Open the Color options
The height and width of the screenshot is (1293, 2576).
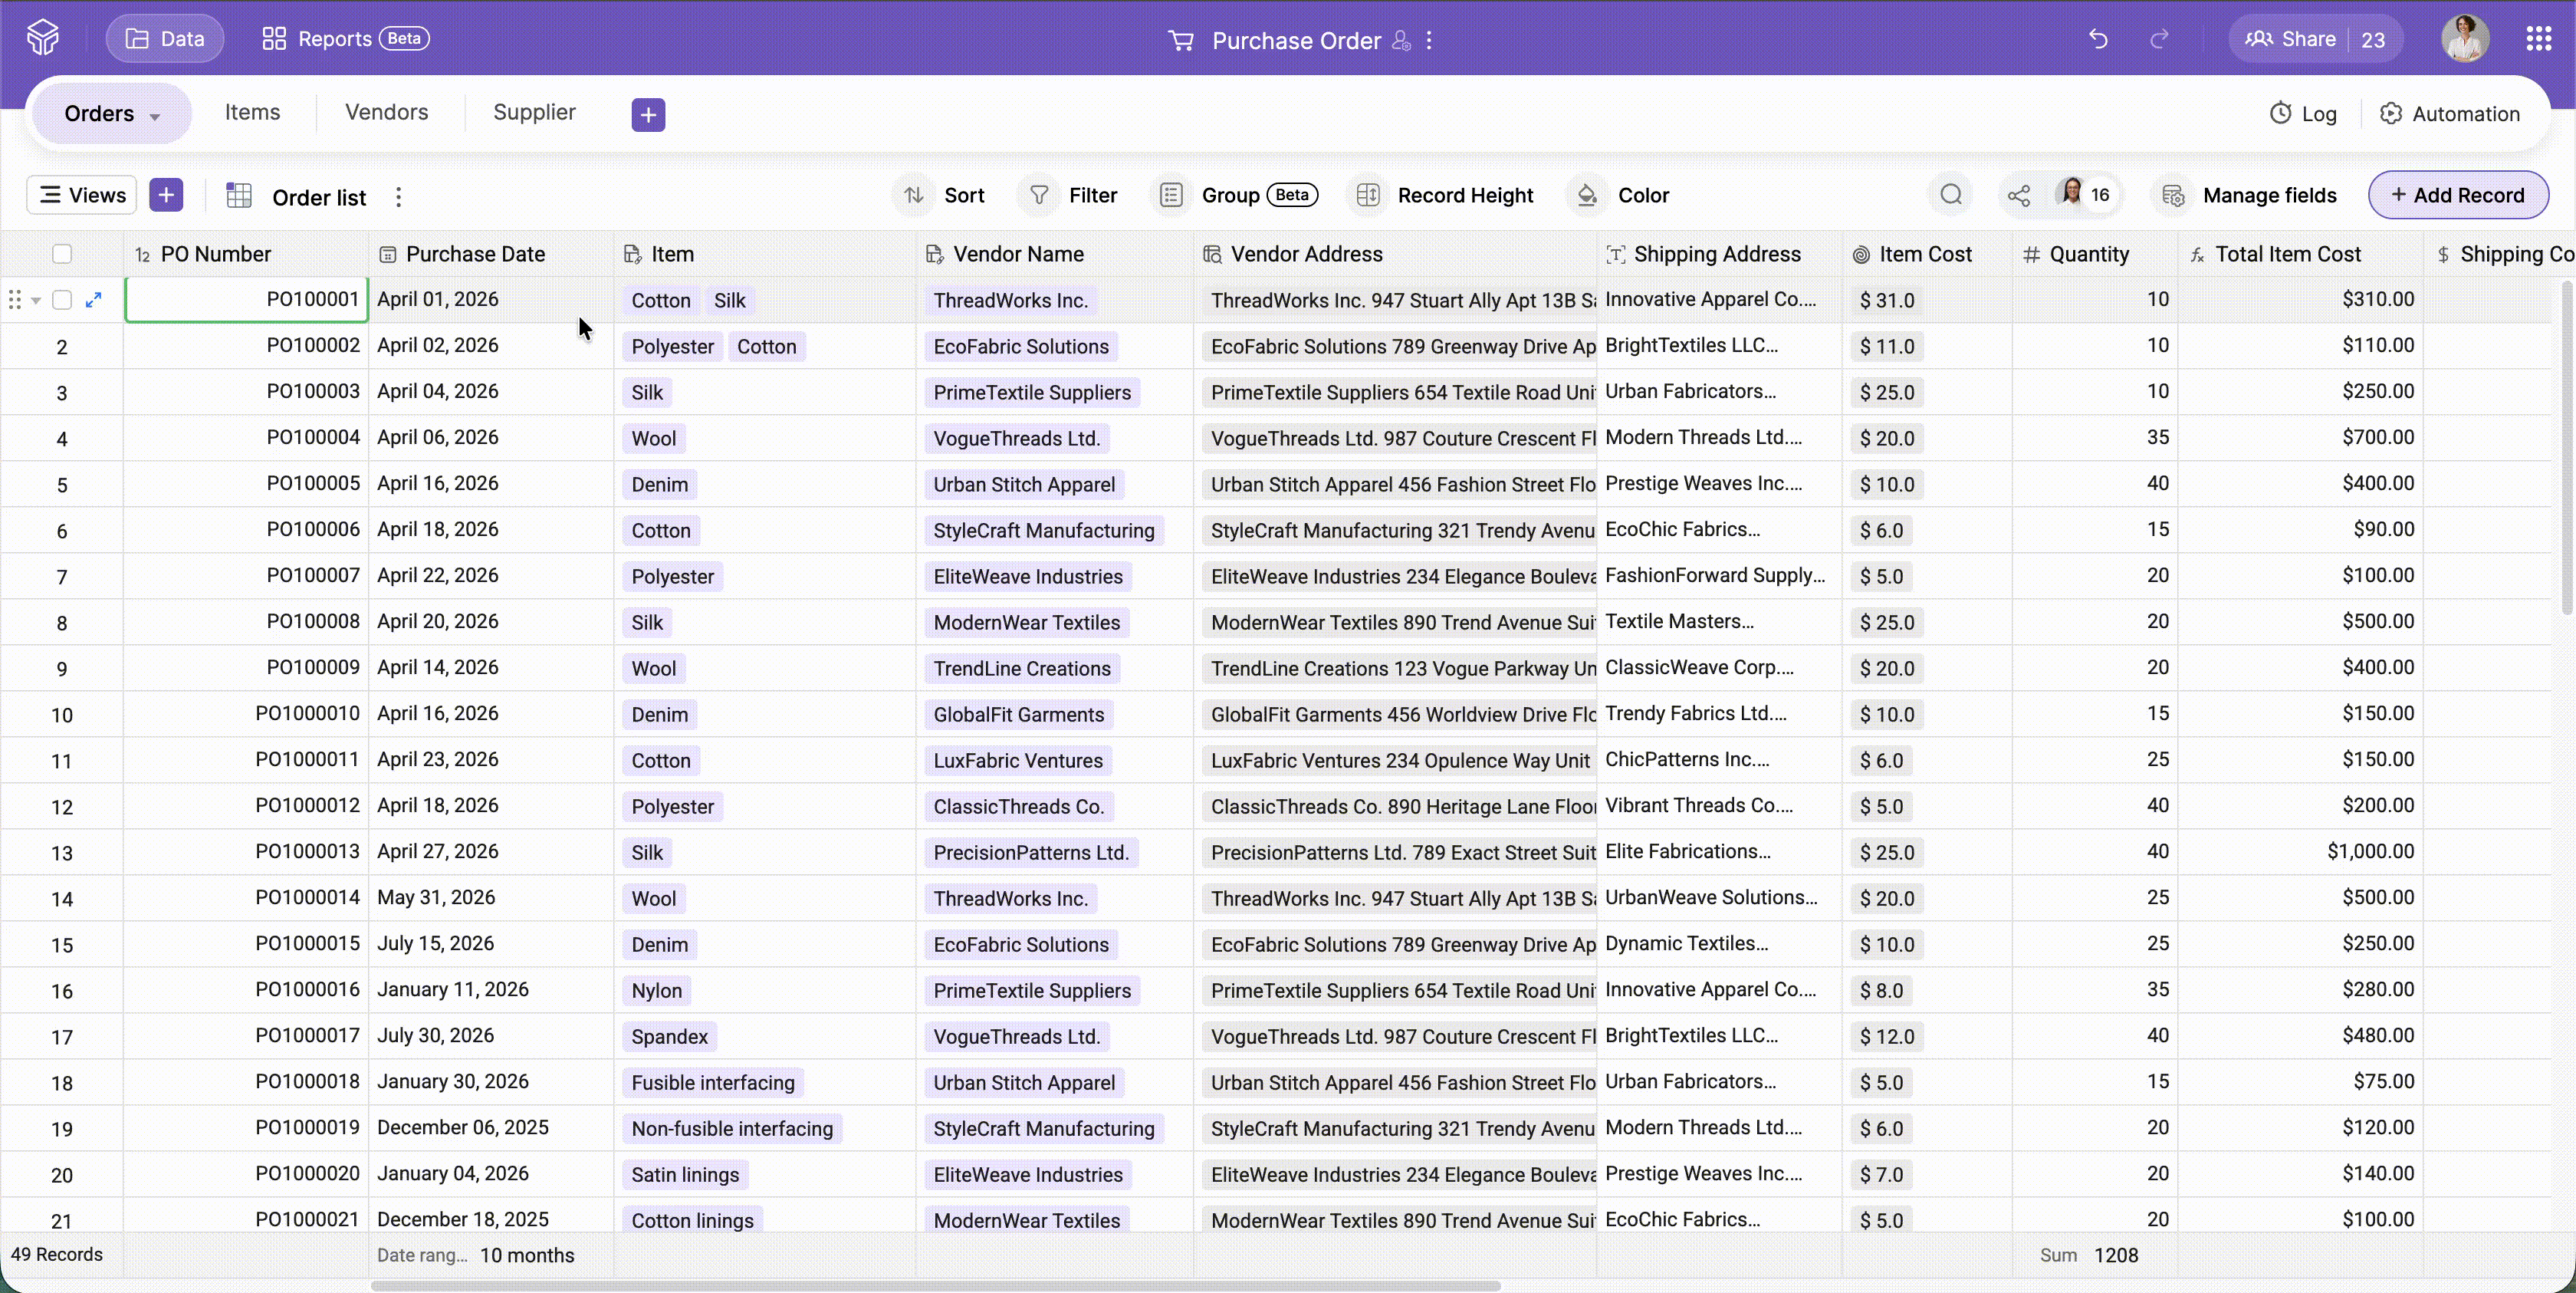[1622, 195]
